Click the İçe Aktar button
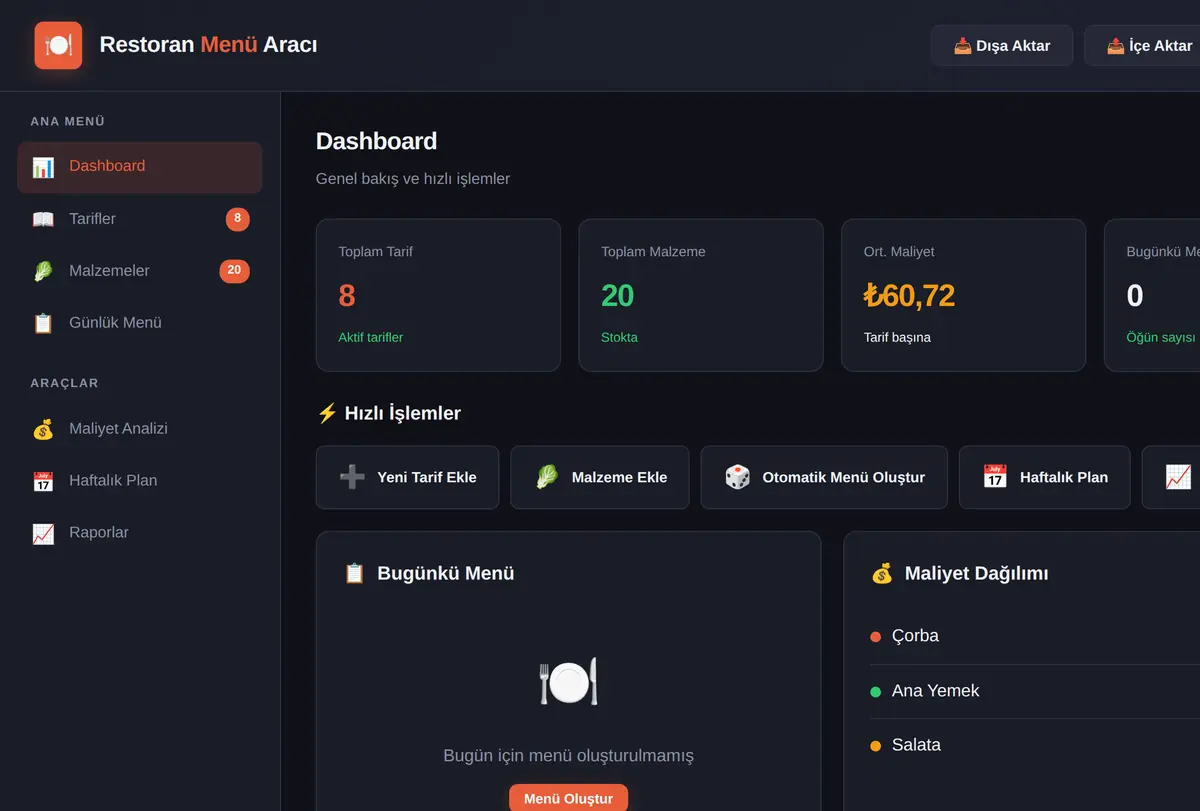This screenshot has width=1200, height=811. click(1143, 46)
